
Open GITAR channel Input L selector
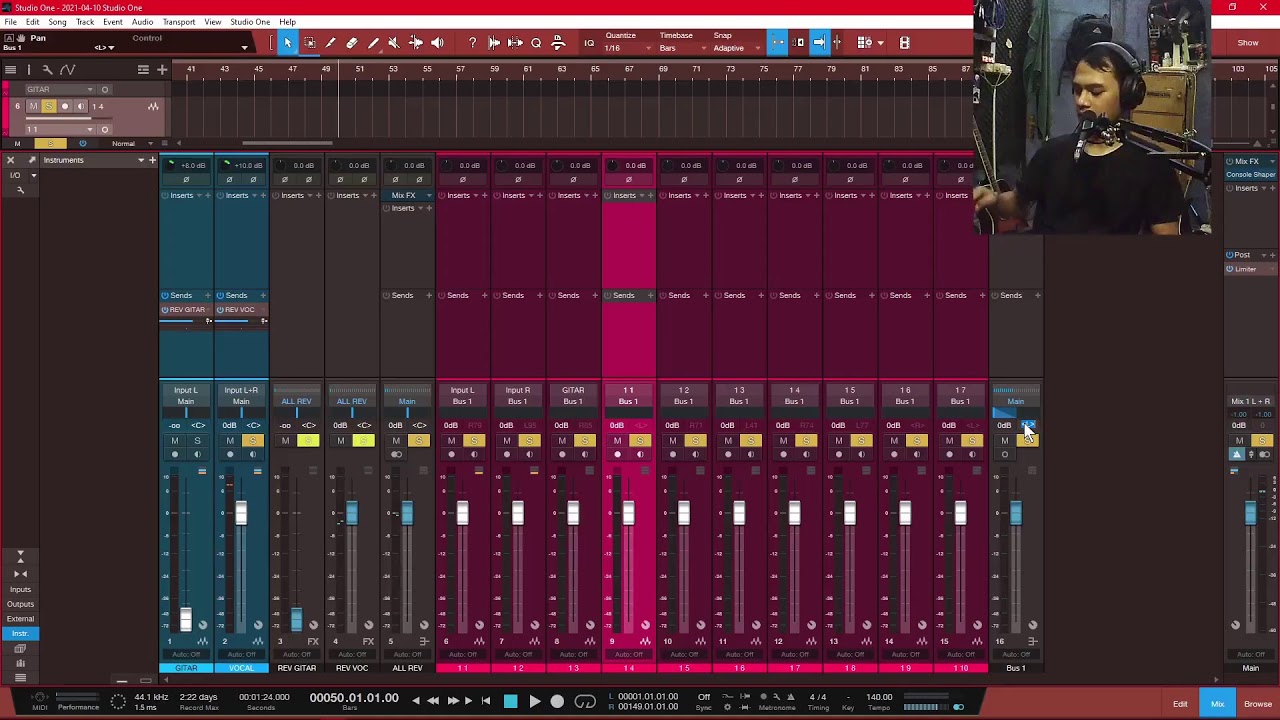(x=186, y=390)
